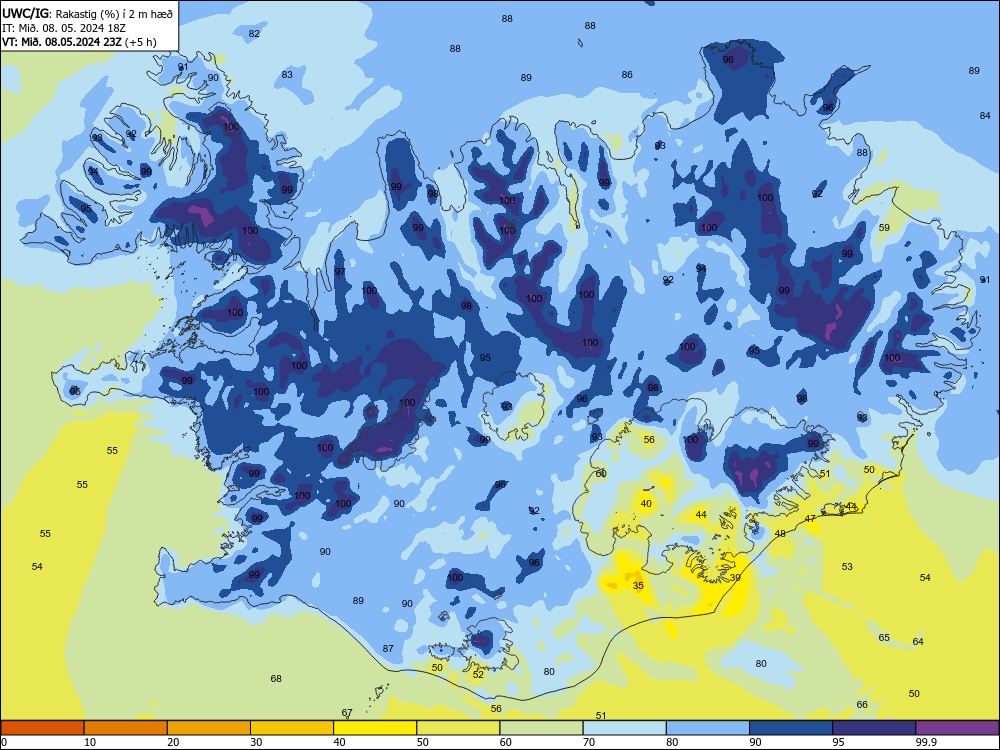The width and height of the screenshot is (1000, 750).
Task: Click the '59' humidity value on the map
Action: click(884, 228)
